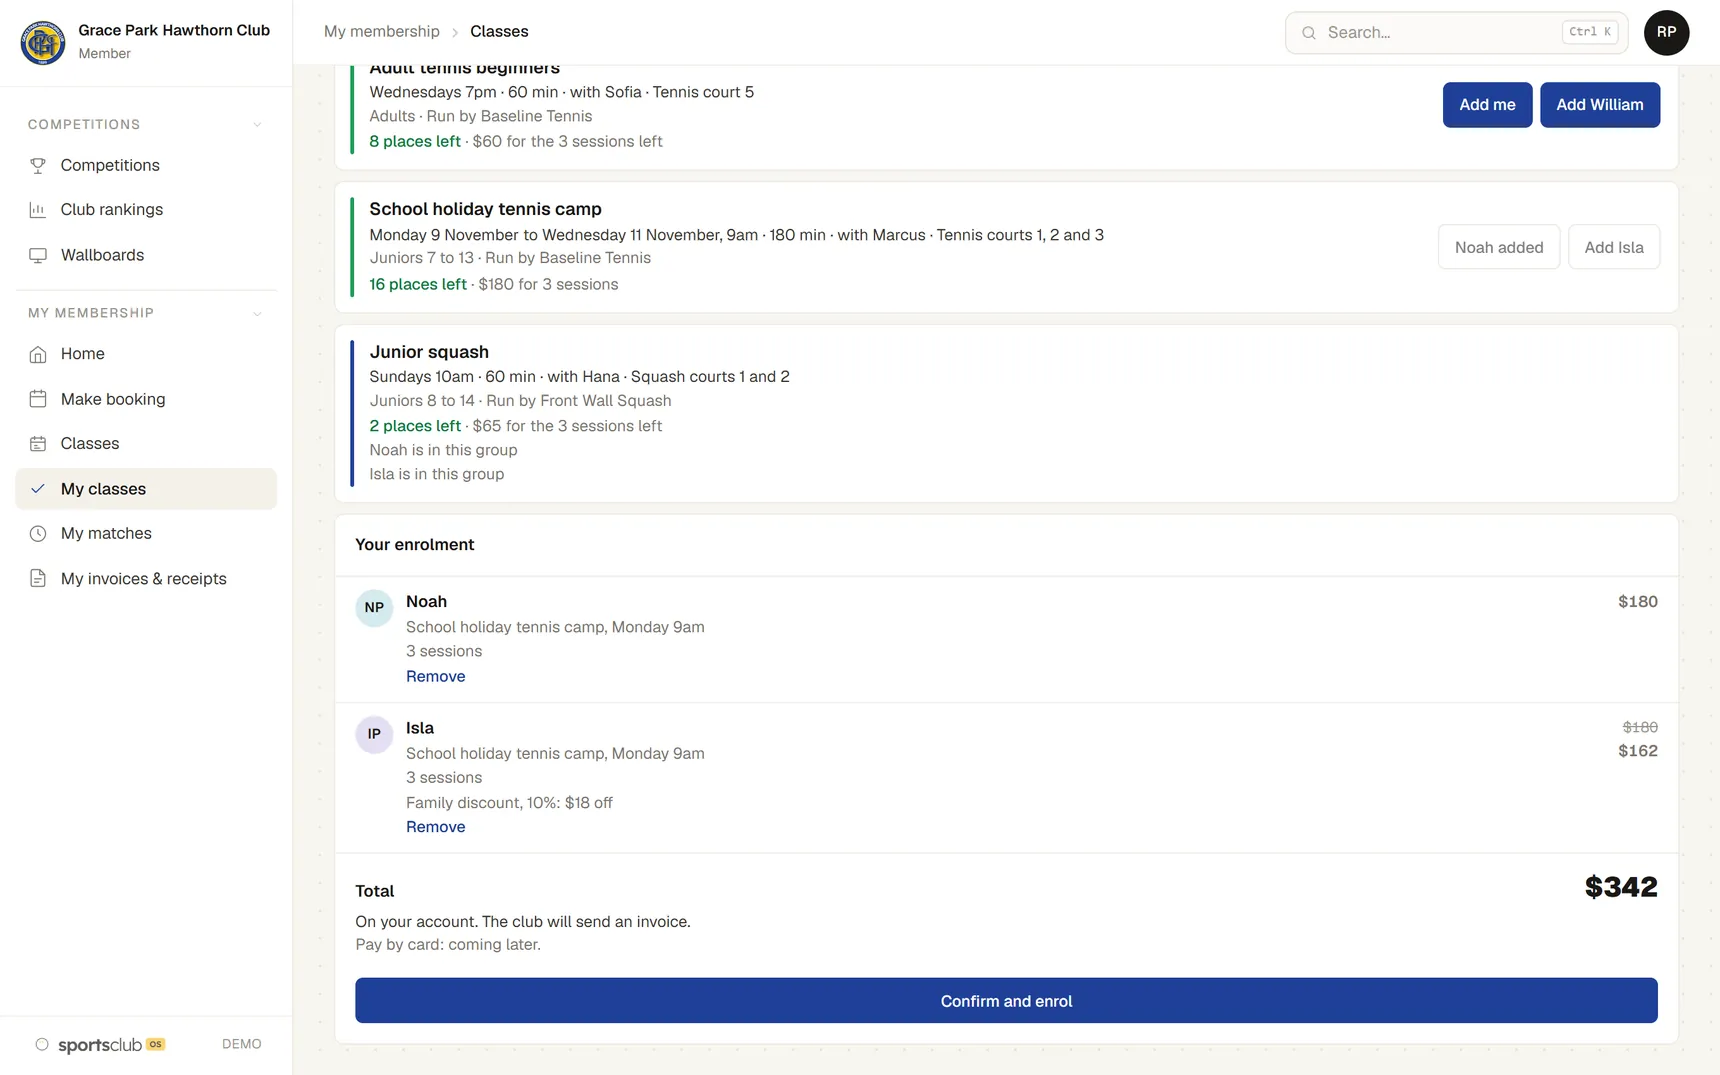Viewport: 1720px width, 1075px height.
Task: Open My invoices & receipts
Action: (146, 578)
